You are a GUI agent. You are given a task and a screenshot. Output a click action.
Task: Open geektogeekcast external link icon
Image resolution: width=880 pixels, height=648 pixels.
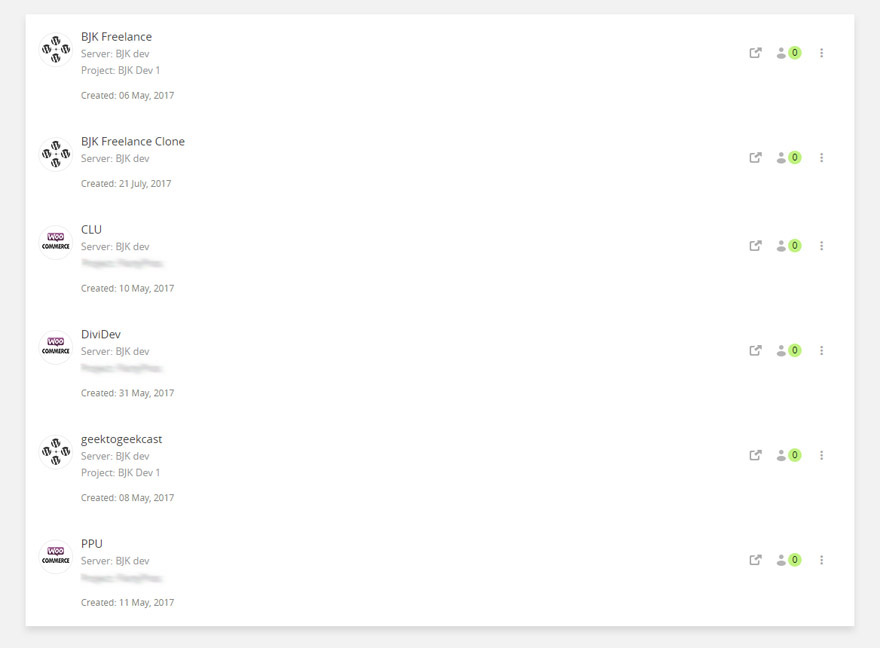coord(755,455)
